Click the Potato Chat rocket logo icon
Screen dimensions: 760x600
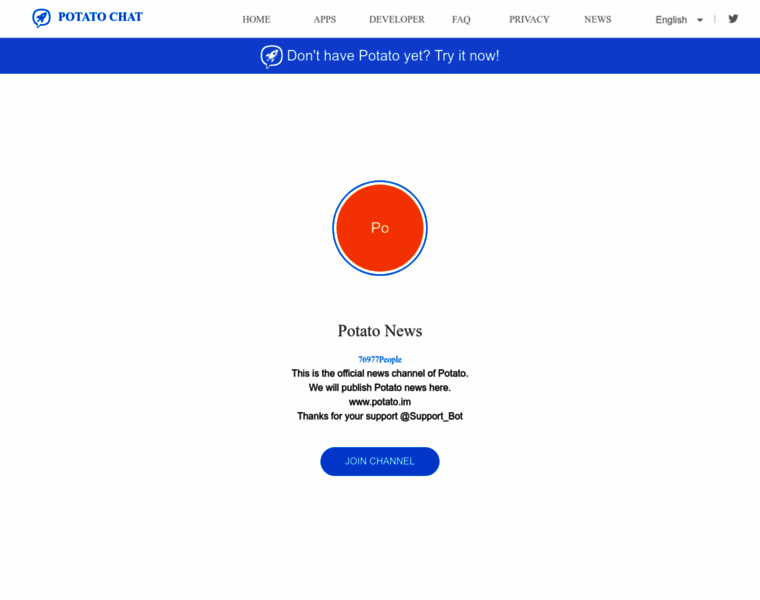[x=41, y=18]
